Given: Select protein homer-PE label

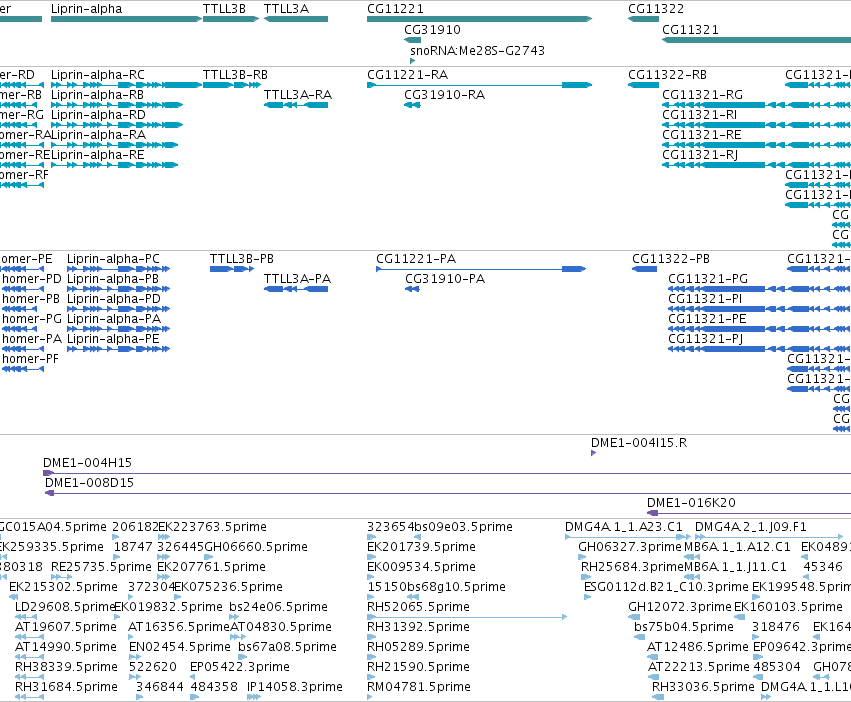Looking at the screenshot, I should point(26,259).
